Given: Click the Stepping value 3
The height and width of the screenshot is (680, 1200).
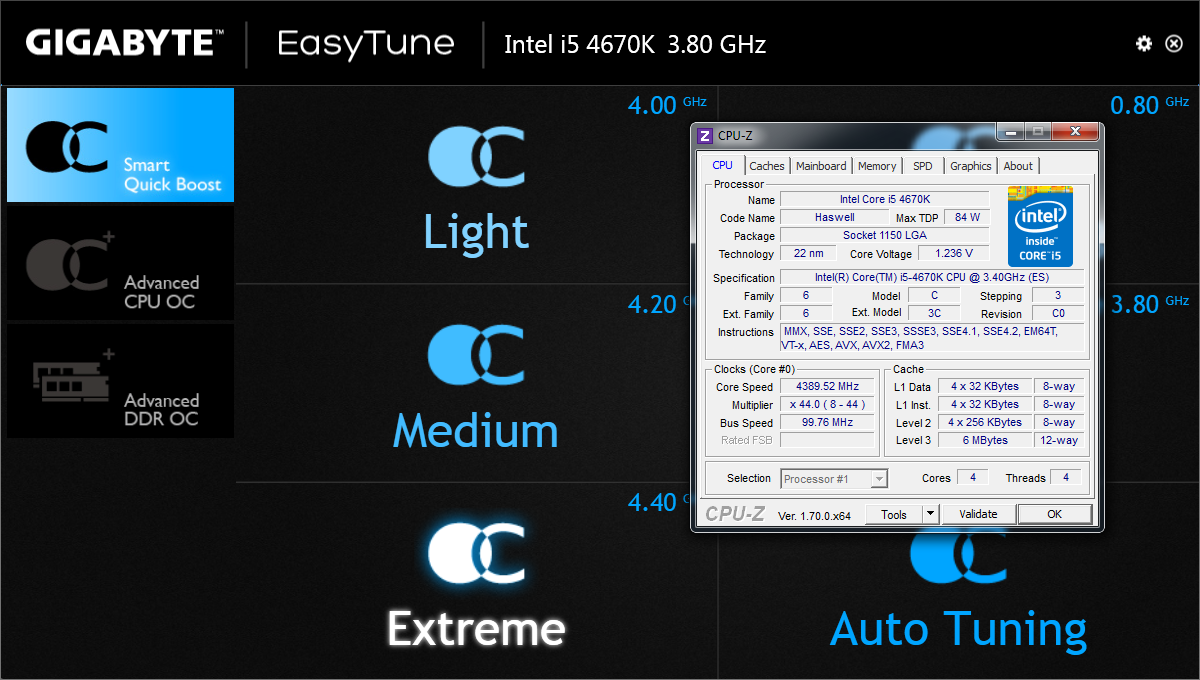Looking at the screenshot, I should 1058,295.
